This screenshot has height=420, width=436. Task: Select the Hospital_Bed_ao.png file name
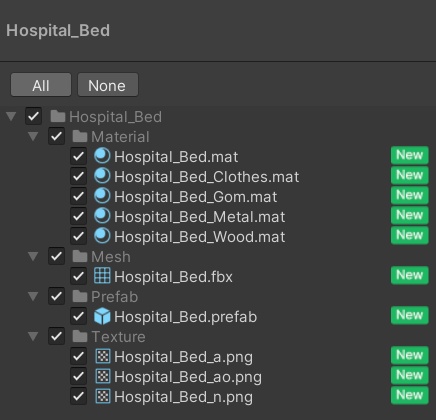pos(188,377)
